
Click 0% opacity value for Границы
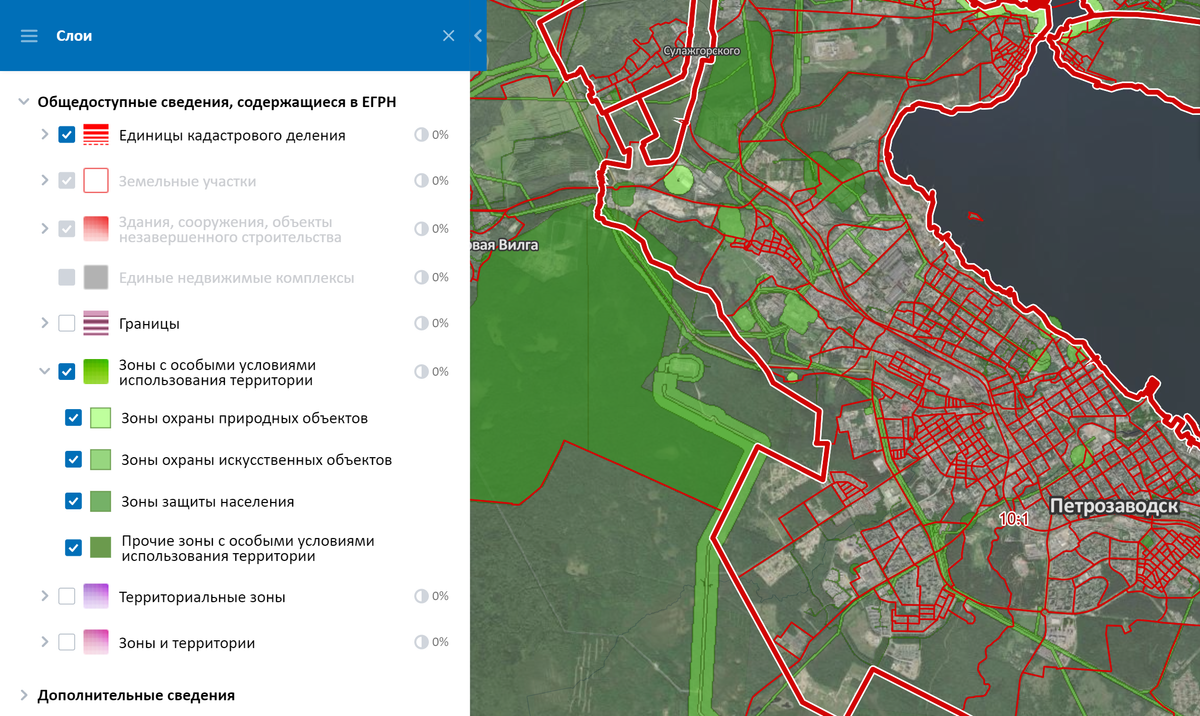[440, 323]
